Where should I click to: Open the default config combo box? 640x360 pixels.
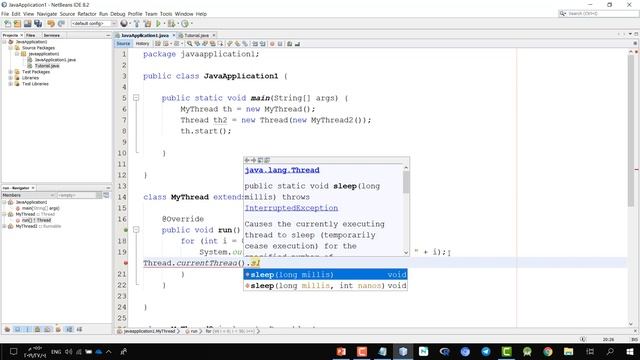click(x=94, y=24)
